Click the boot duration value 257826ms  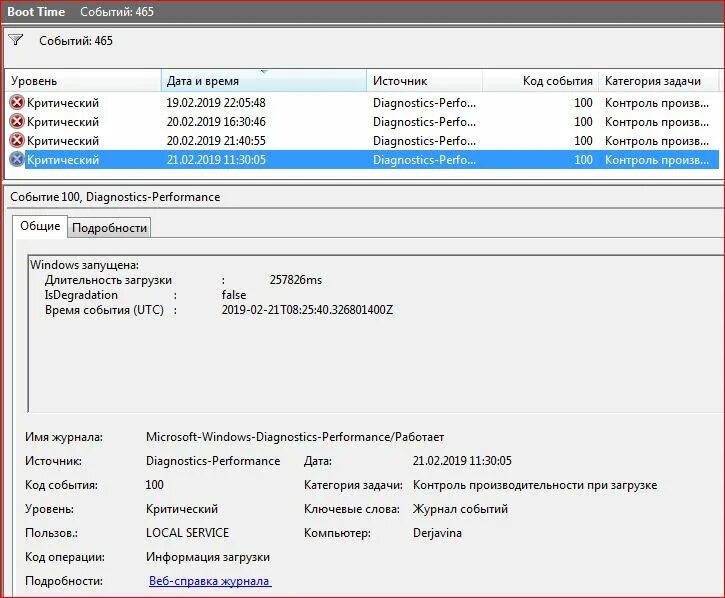[295, 280]
